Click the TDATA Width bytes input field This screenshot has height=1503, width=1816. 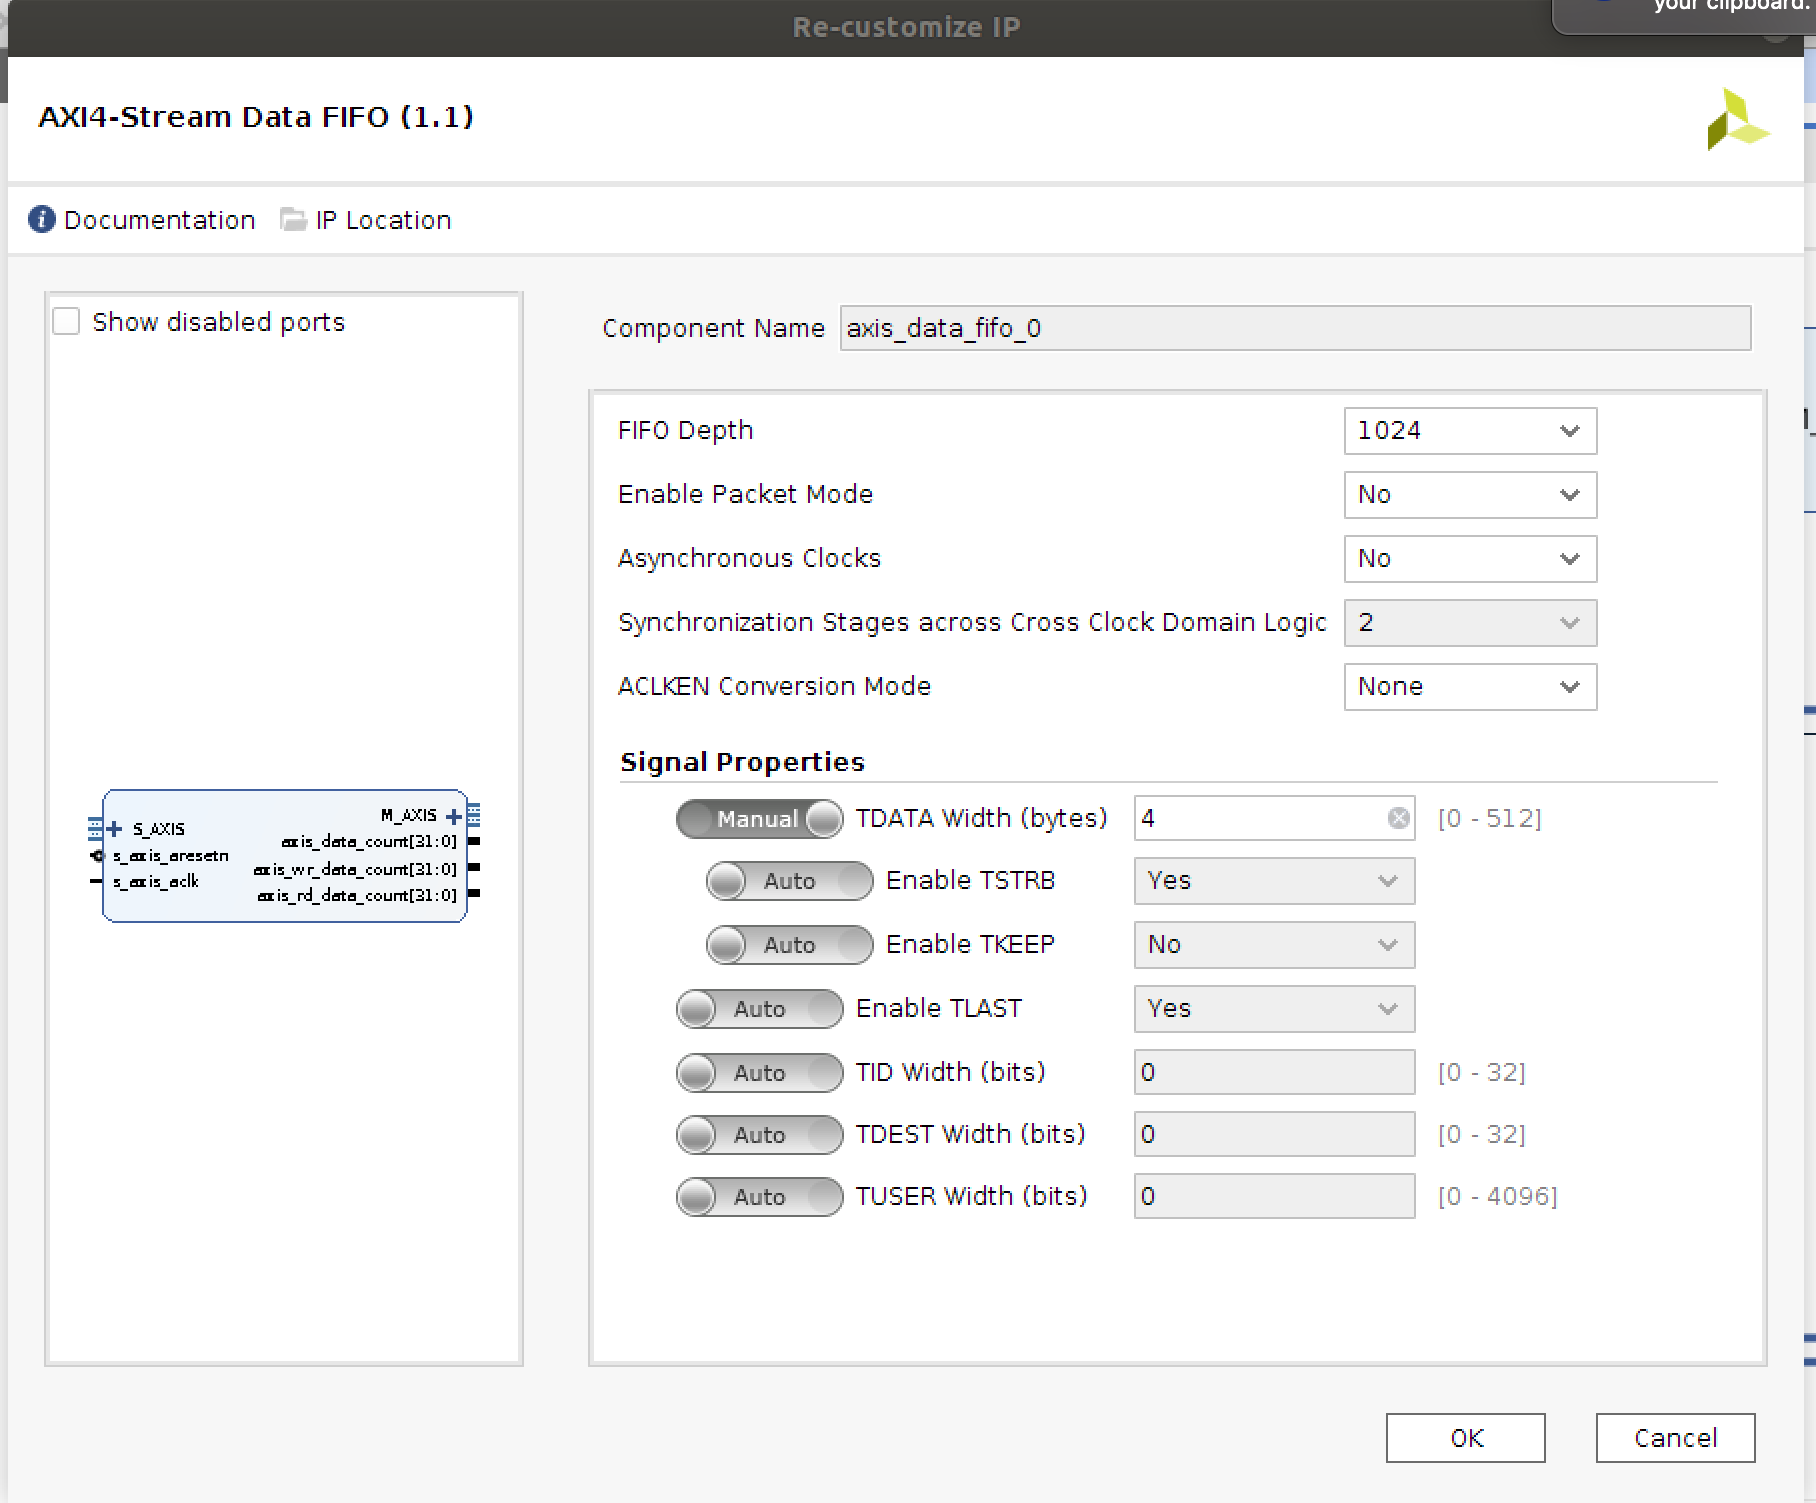(1274, 818)
